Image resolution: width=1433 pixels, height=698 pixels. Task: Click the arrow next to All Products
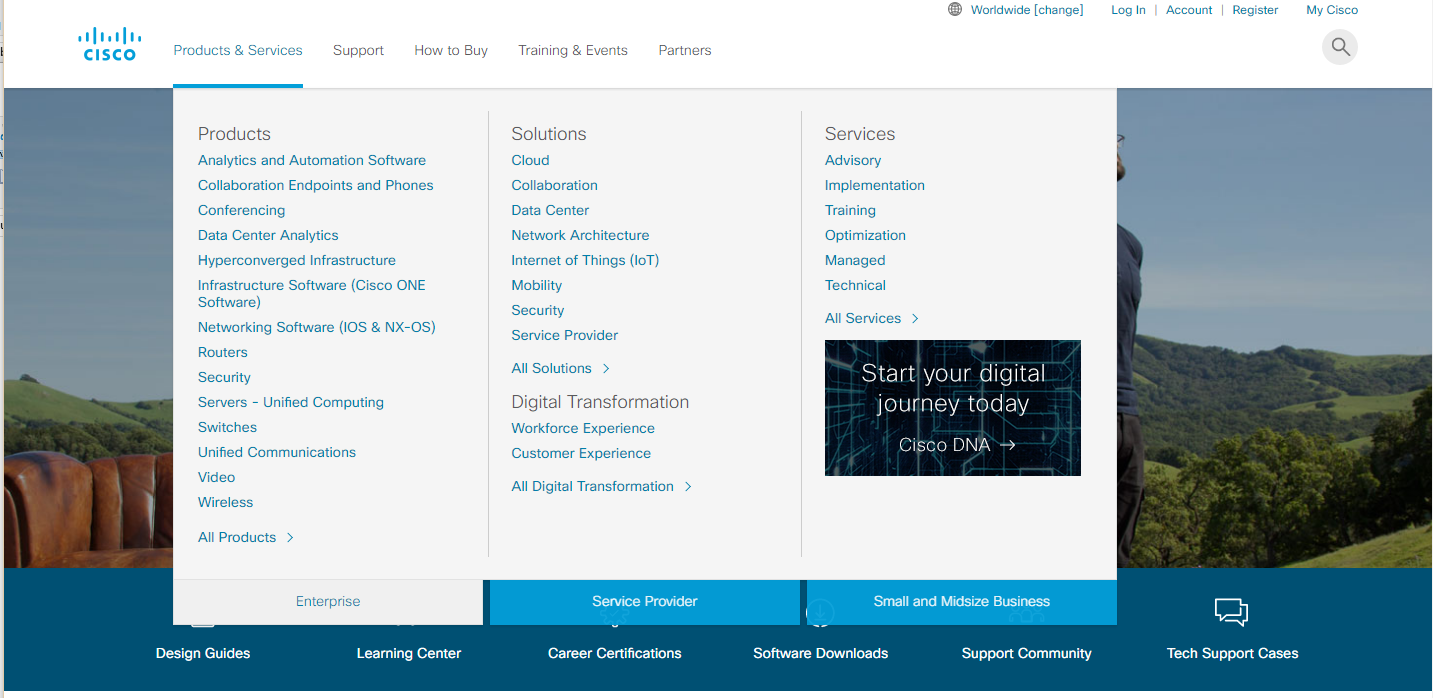point(290,538)
